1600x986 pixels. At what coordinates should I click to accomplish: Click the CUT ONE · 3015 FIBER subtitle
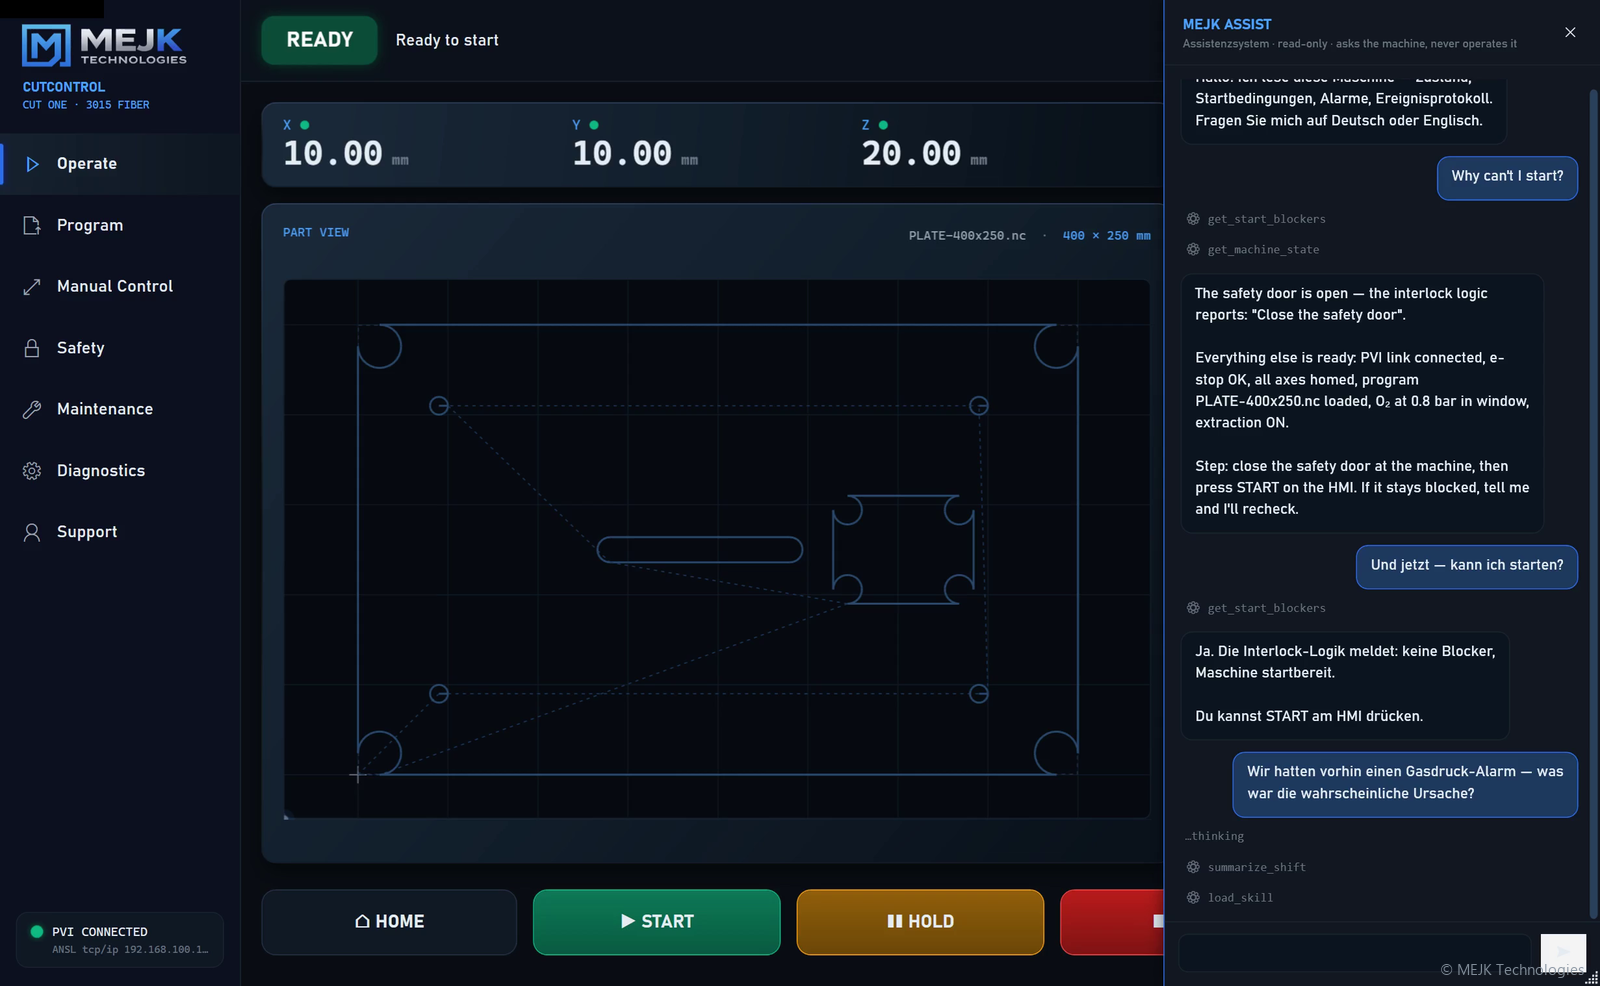(x=86, y=105)
